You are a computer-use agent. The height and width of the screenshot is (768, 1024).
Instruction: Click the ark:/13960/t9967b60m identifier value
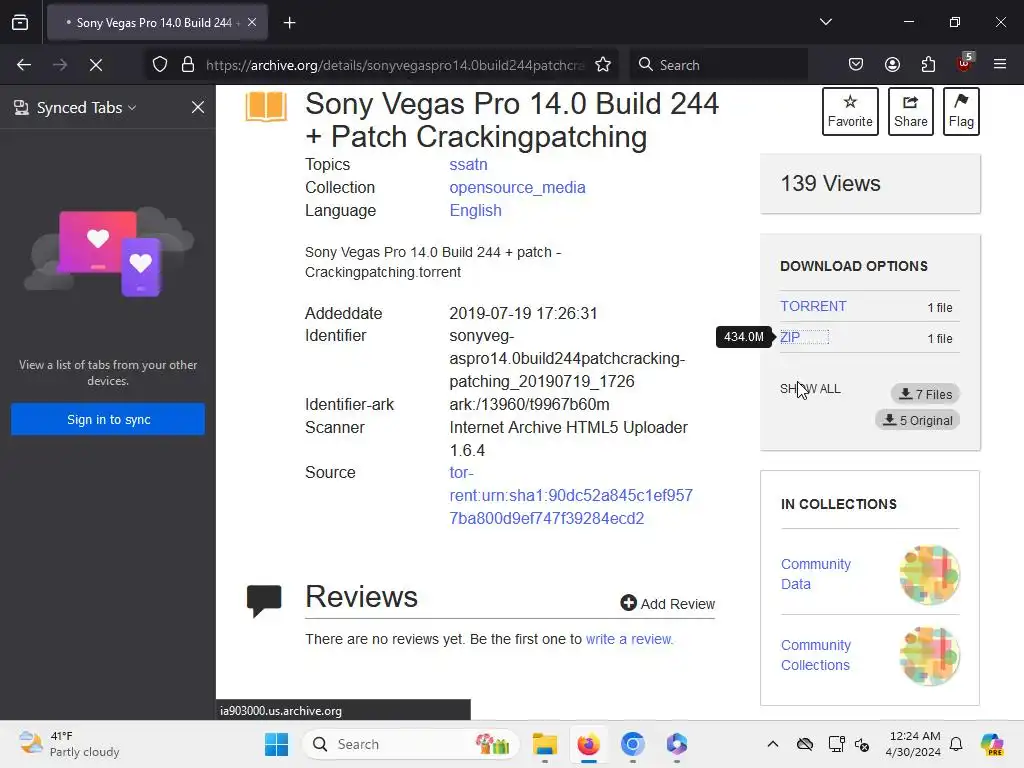(x=529, y=404)
